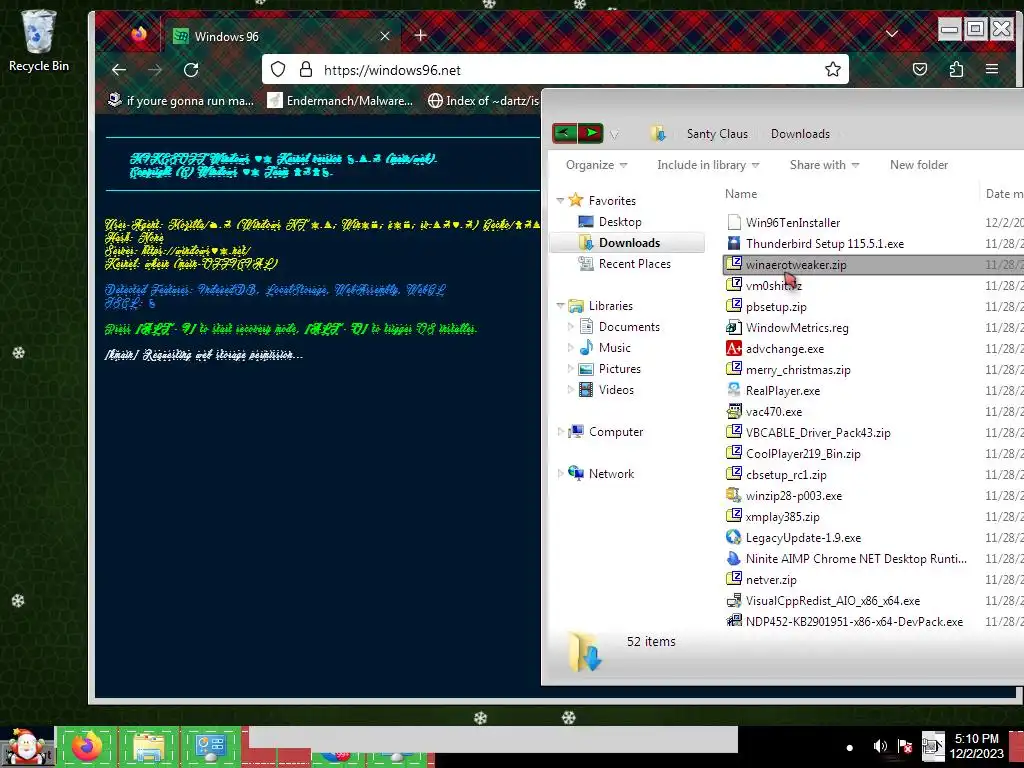Click the padlock site info icon
The width and height of the screenshot is (1024, 768).
point(306,69)
